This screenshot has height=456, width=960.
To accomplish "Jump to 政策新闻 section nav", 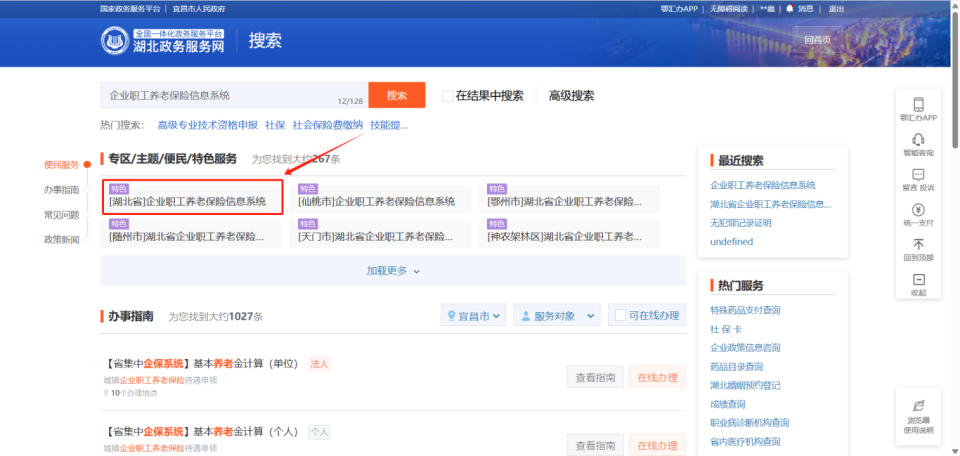I will pos(61,239).
